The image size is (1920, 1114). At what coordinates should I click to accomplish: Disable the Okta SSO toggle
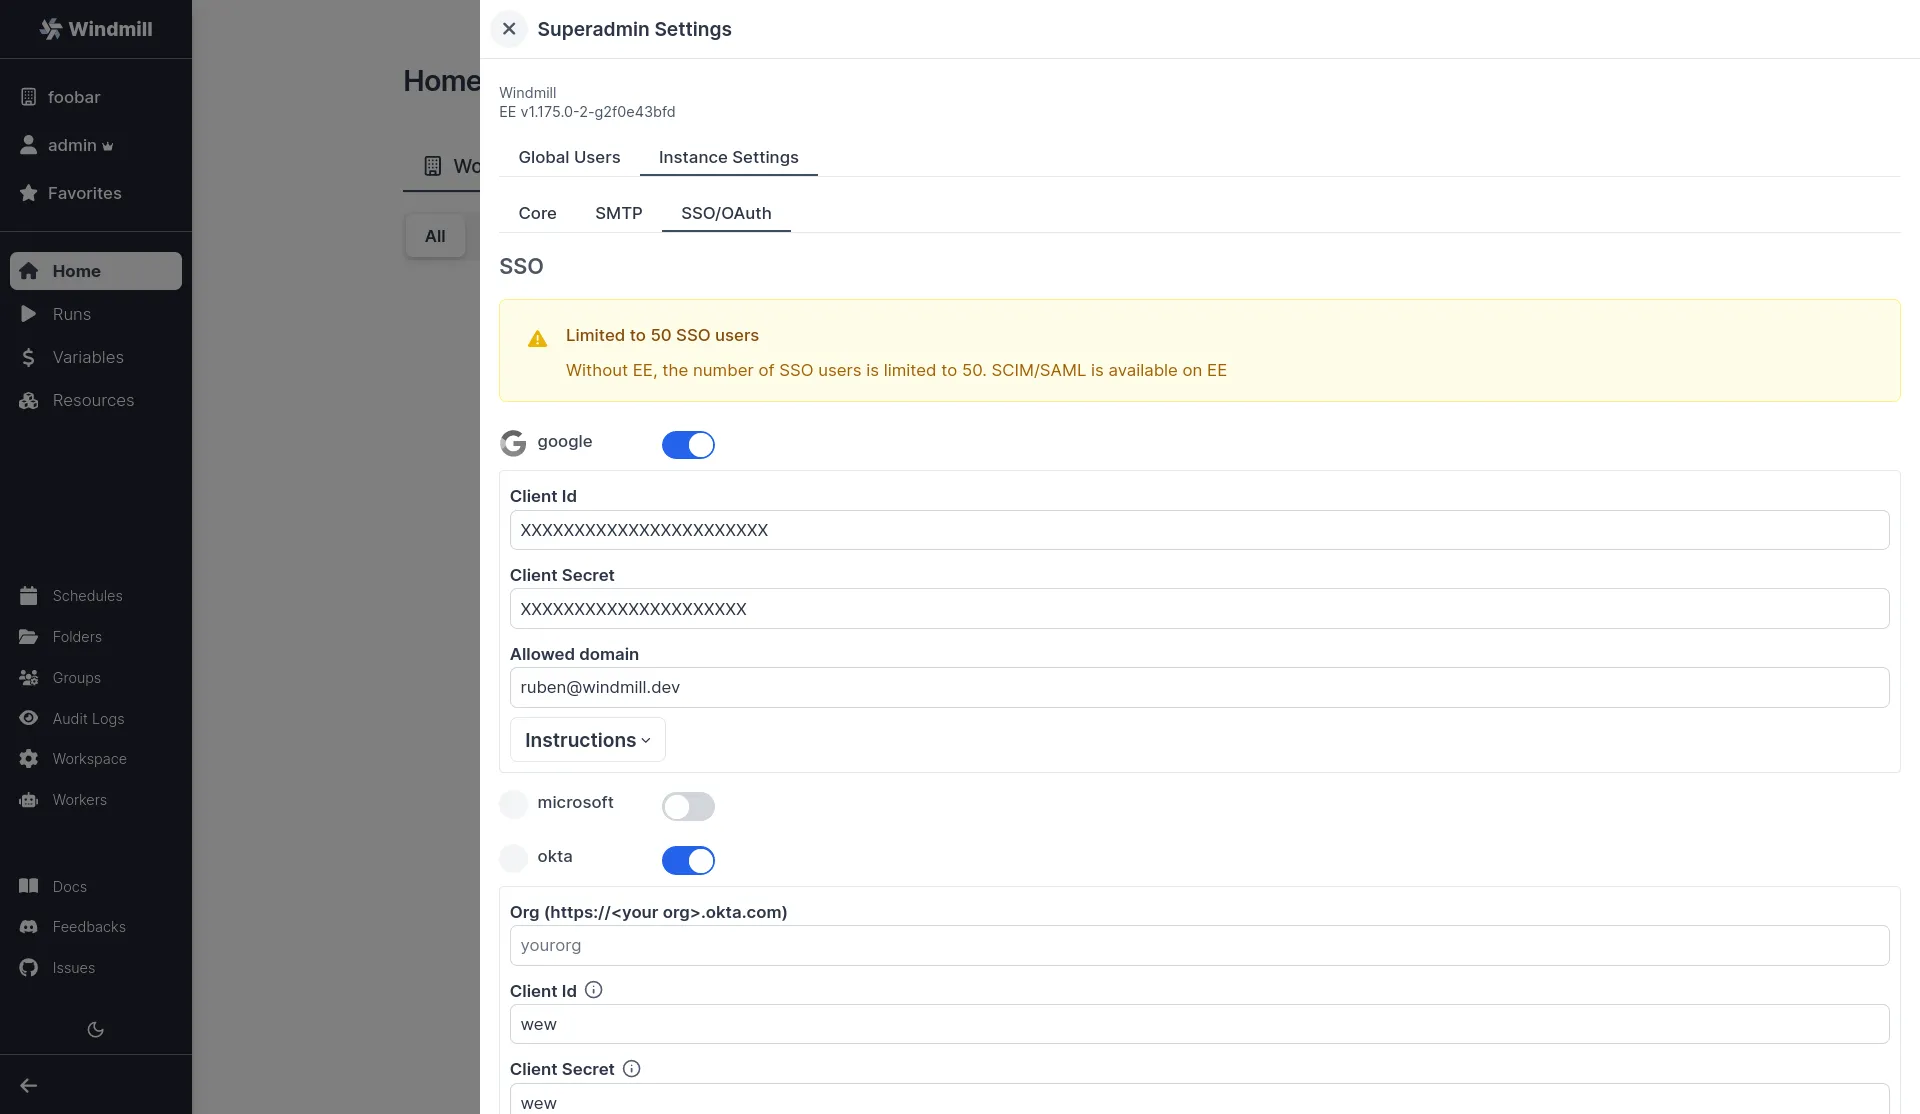[688, 861]
